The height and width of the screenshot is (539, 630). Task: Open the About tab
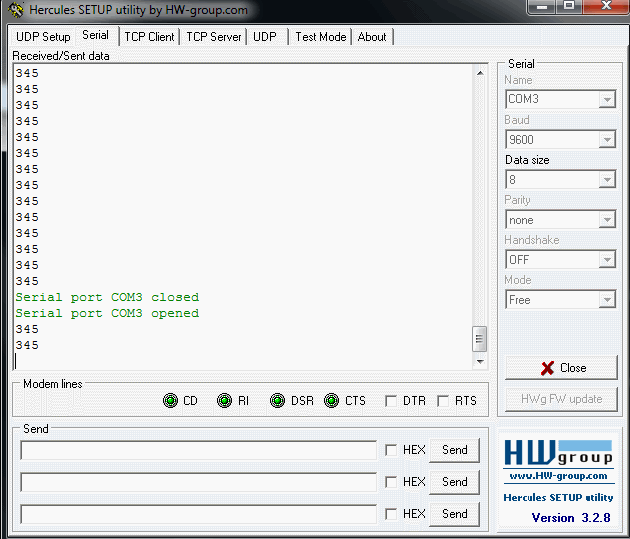point(372,37)
